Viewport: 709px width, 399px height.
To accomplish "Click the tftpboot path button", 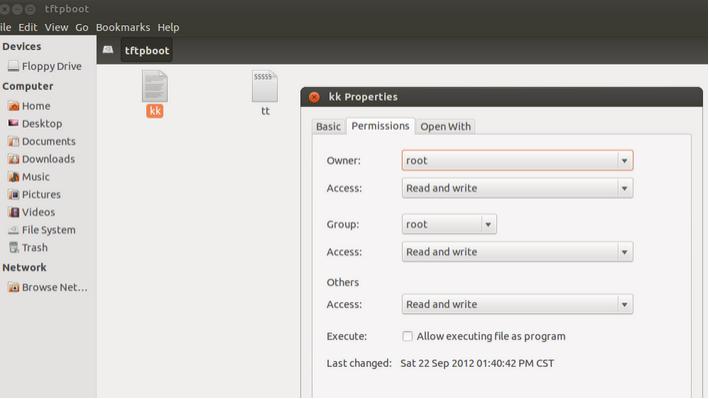I will 147,50.
